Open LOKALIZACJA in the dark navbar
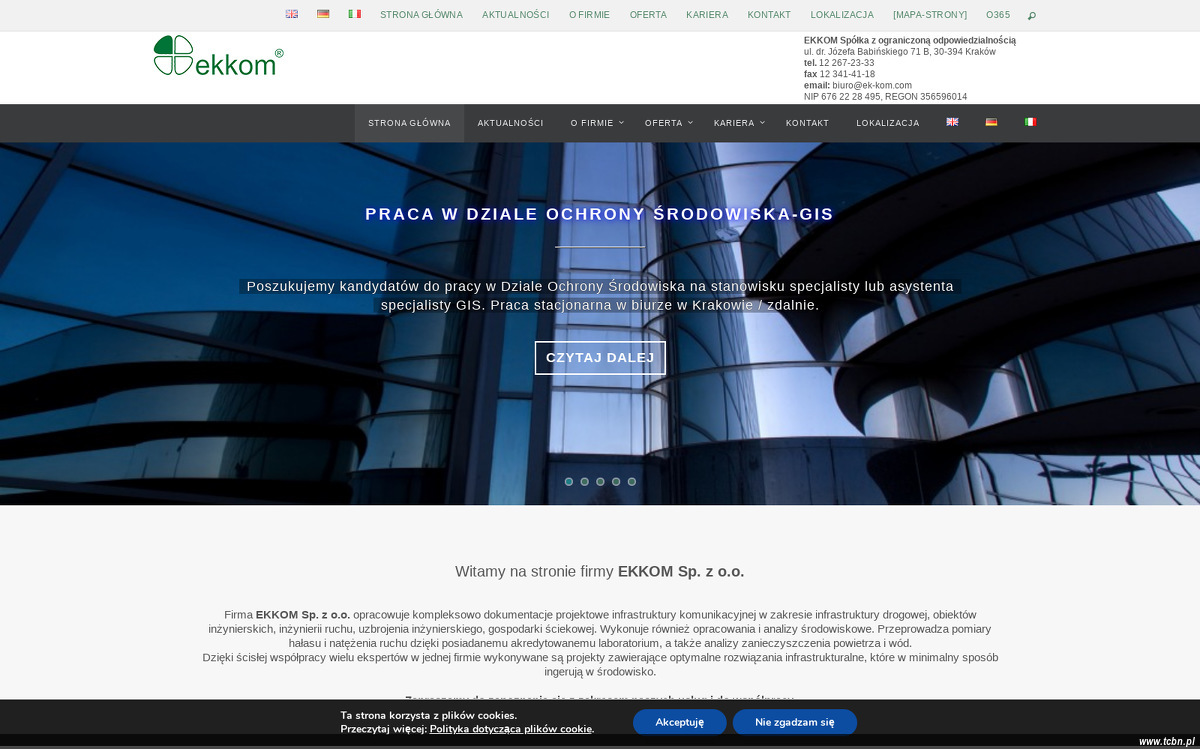This screenshot has height=749, width=1200. point(887,123)
